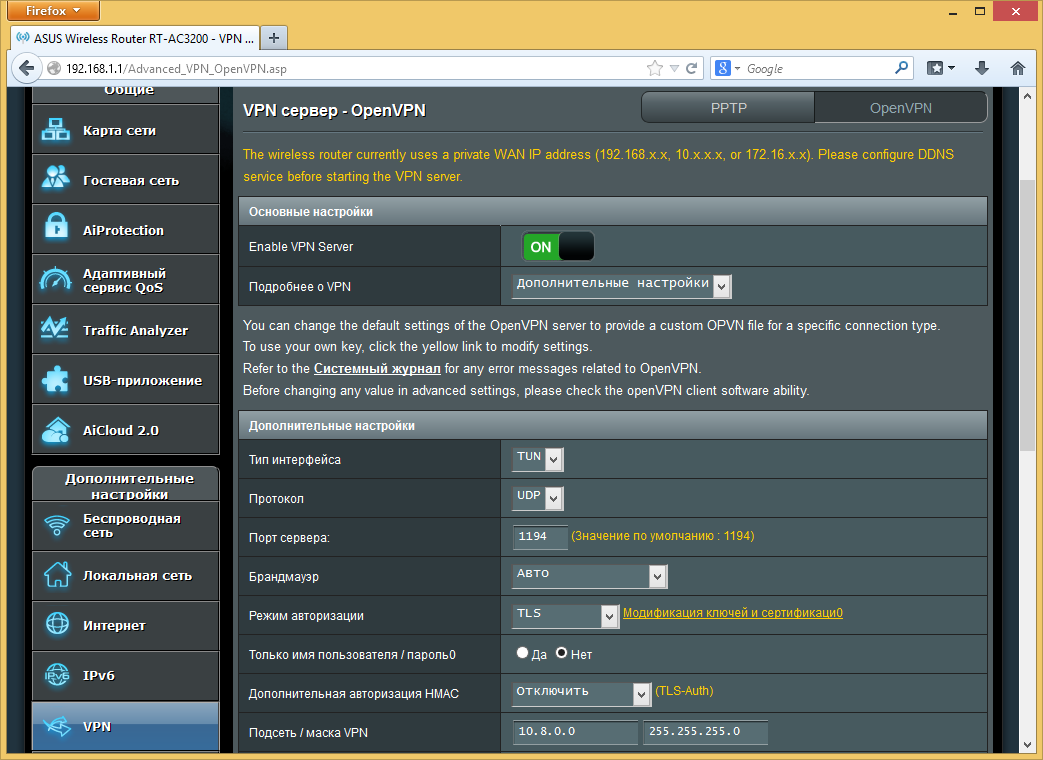Expand the Брандмауэр Авто dropdown

[x=589, y=576]
